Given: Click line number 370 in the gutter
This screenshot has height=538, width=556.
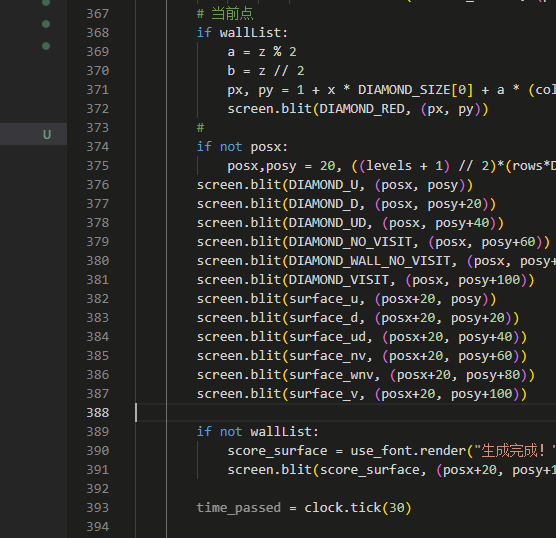Looking at the screenshot, I should pyautogui.click(x=98, y=71).
